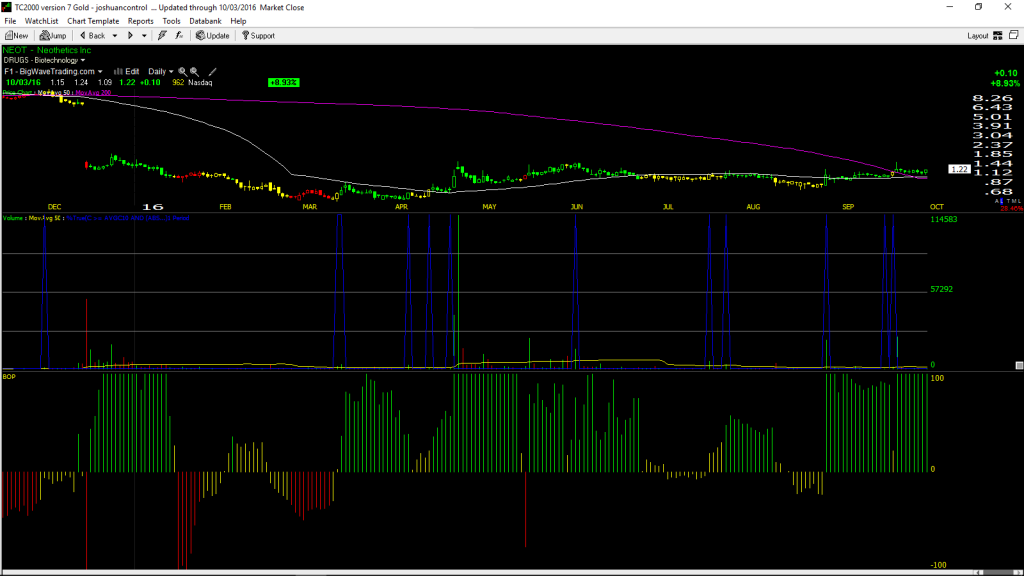The height and width of the screenshot is (576, 1024).
Task: Click the Layout label in the toolbar
Action: coord(978,36)
